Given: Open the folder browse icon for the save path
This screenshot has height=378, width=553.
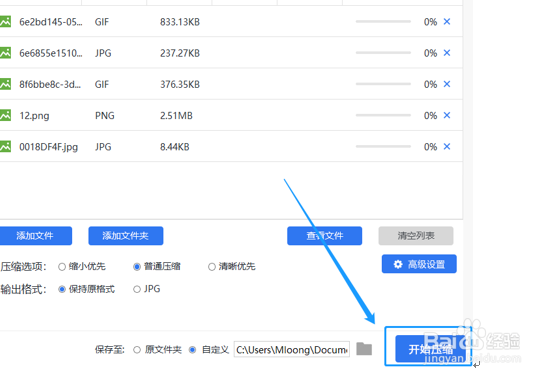Looking at the screenshot, I should coord(364,349).
